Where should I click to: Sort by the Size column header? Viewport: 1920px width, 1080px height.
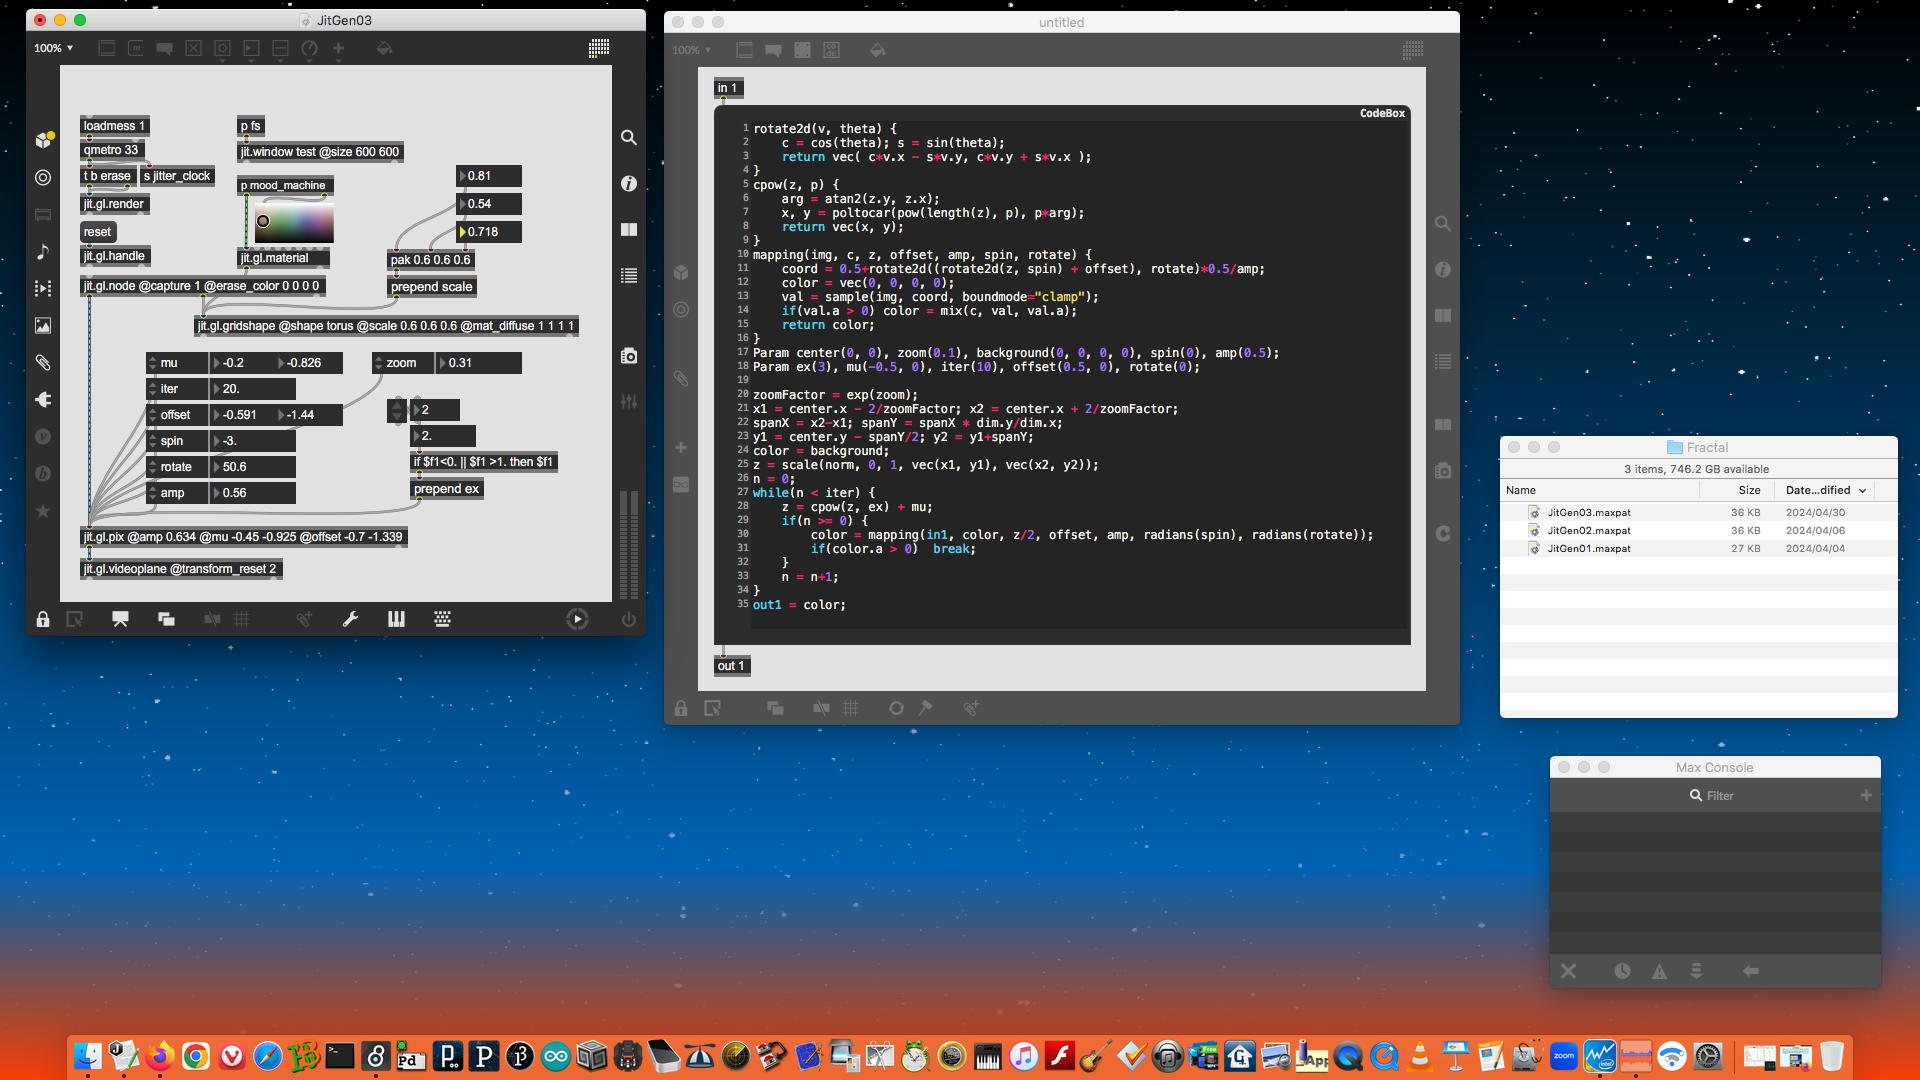[1748, 490]
